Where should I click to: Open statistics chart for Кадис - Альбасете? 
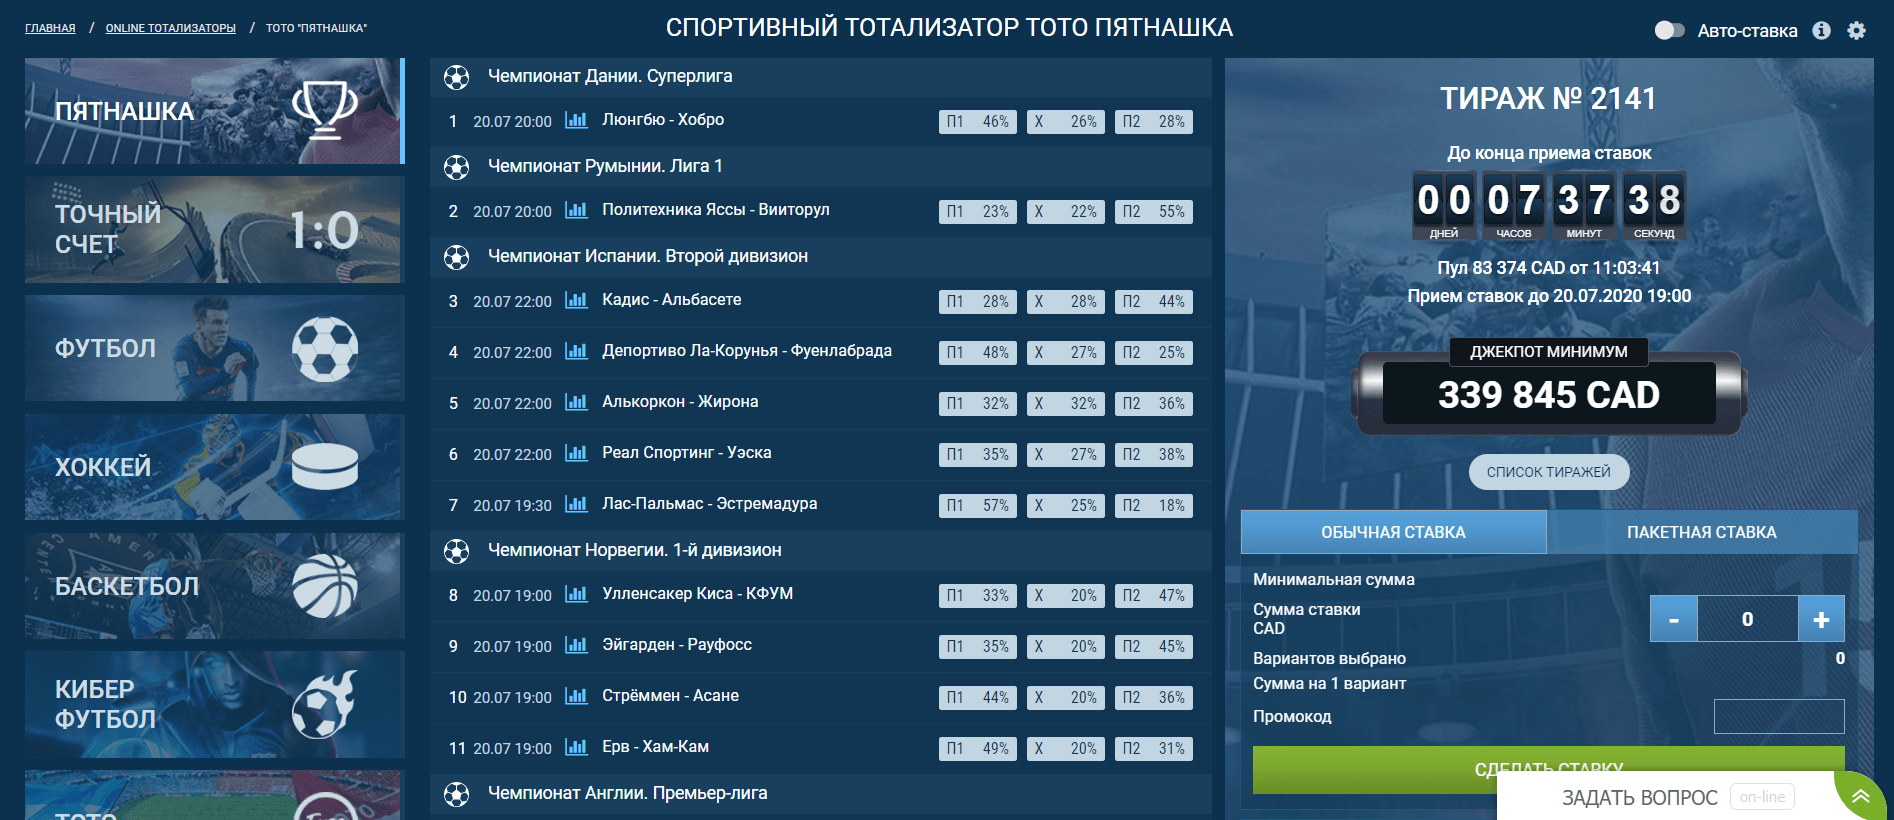pyautogui.click(x=576, y=300)
